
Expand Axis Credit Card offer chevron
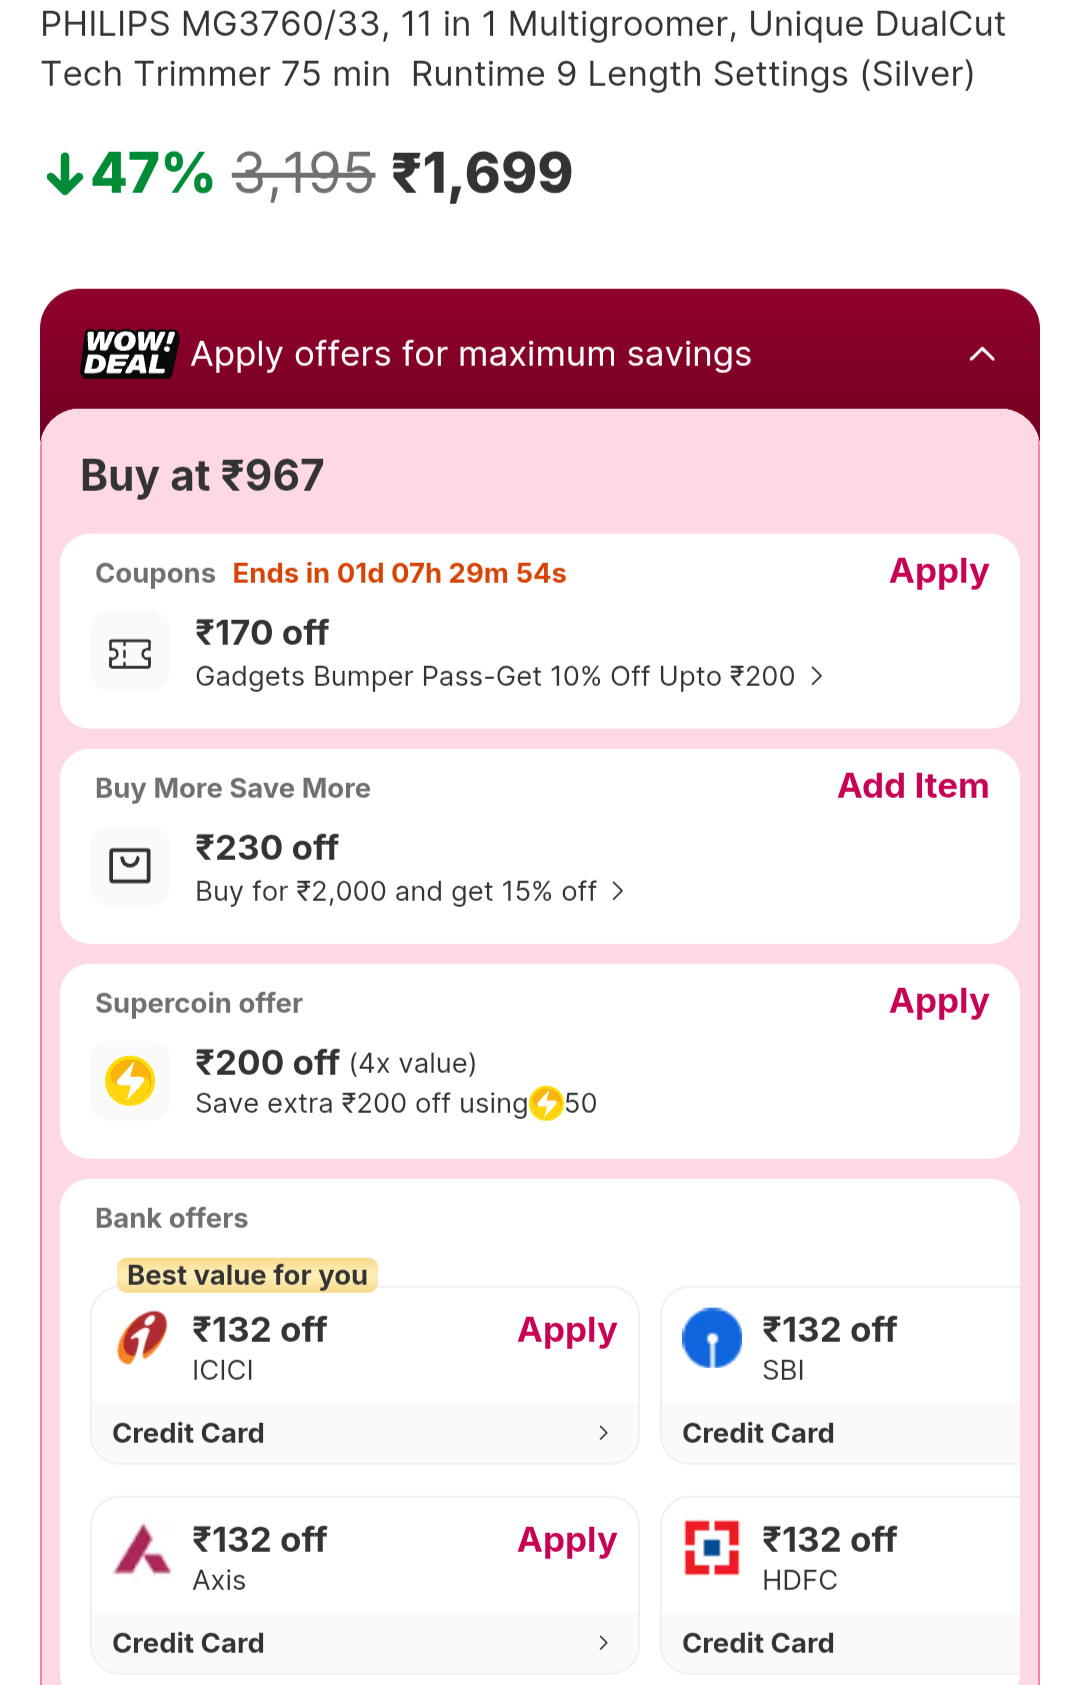[603, 1643]
